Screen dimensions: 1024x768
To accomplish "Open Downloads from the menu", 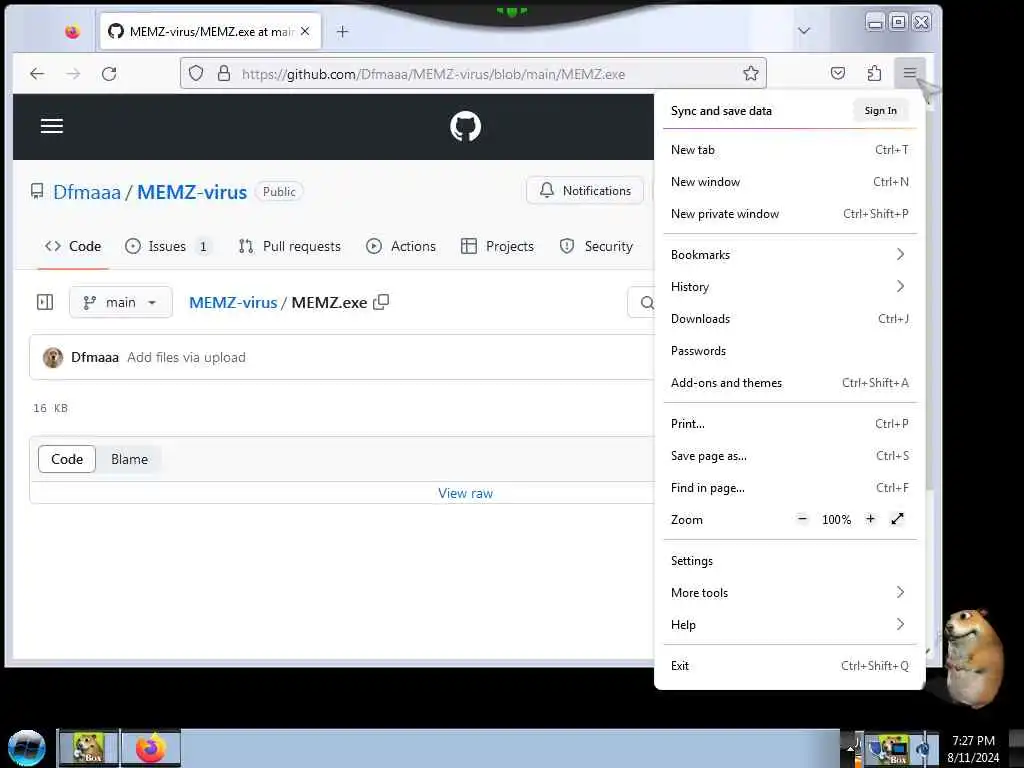I will [x=790, y=318].
